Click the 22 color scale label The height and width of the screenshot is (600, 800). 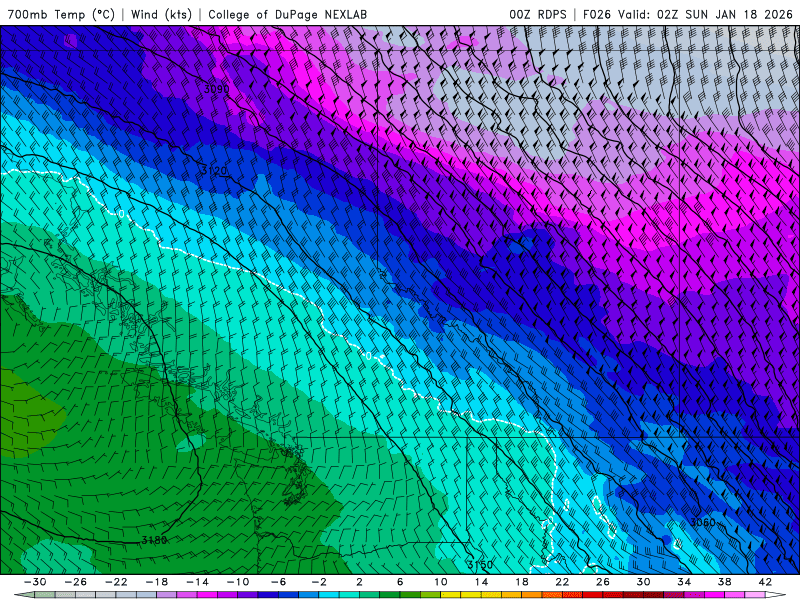(562, 582)
